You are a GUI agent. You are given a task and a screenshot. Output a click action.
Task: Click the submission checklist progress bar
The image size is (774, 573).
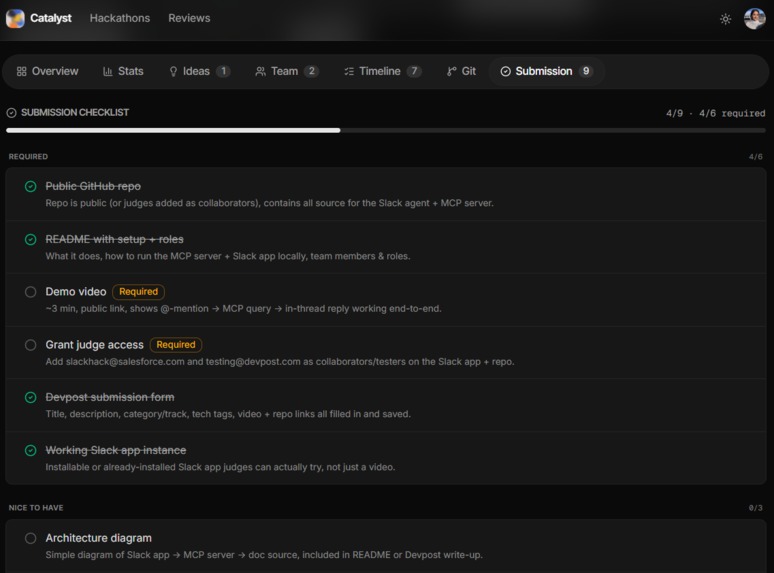pos(386,130)
